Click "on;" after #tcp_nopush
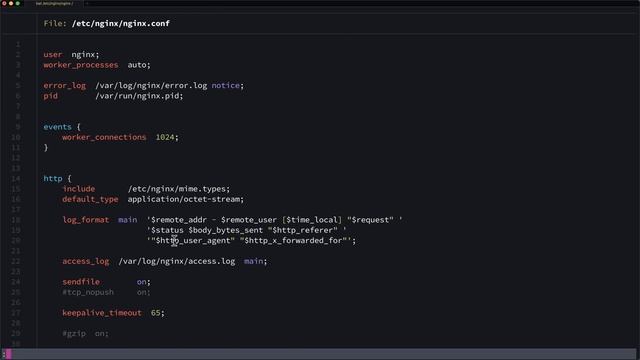Image resolution: width=640 pixels, height=360 pixels. [144, 292]
